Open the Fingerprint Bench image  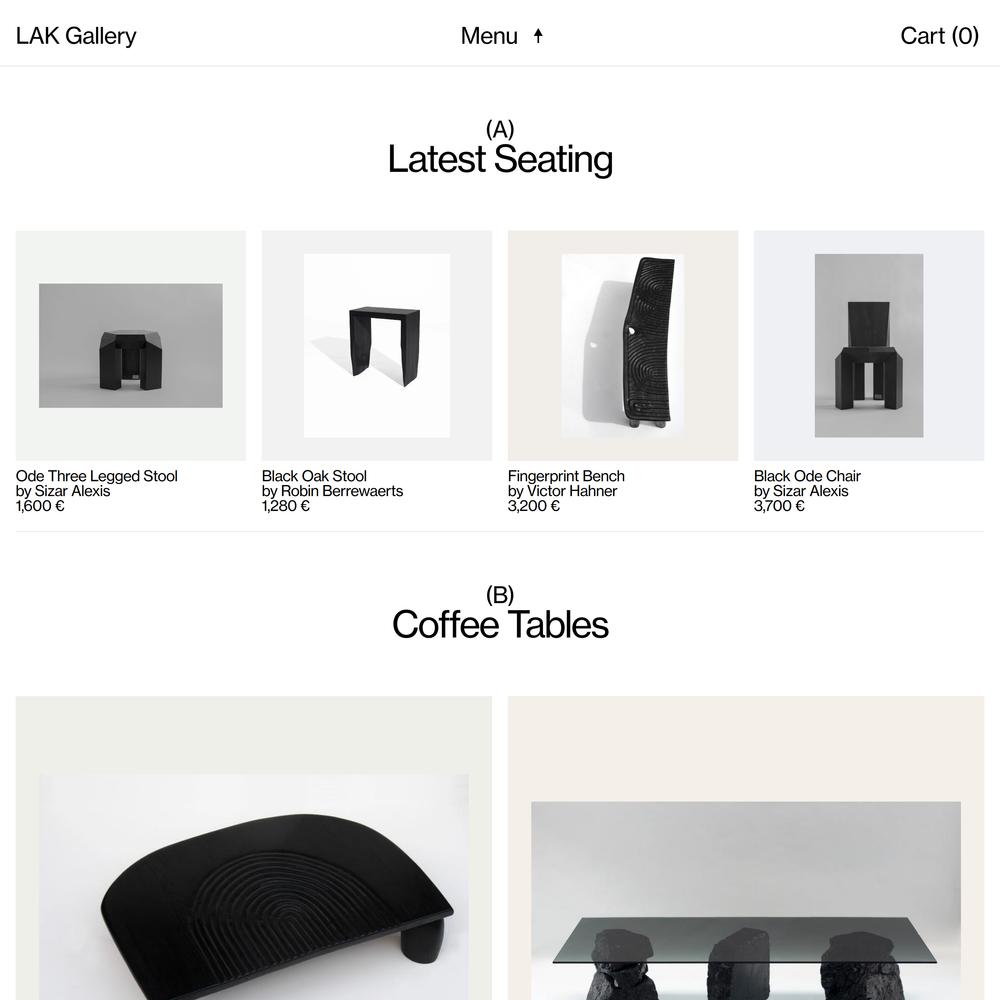[623, 346]
